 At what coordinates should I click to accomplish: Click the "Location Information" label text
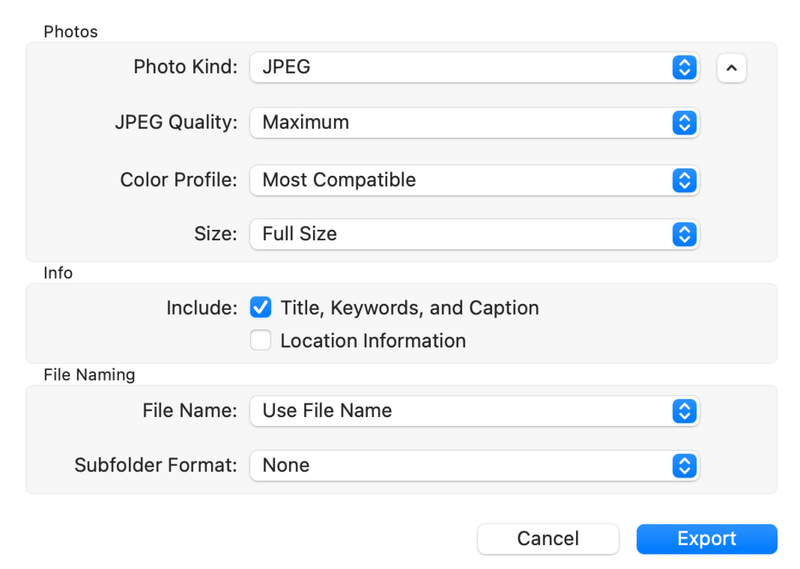tap(373, 341)
